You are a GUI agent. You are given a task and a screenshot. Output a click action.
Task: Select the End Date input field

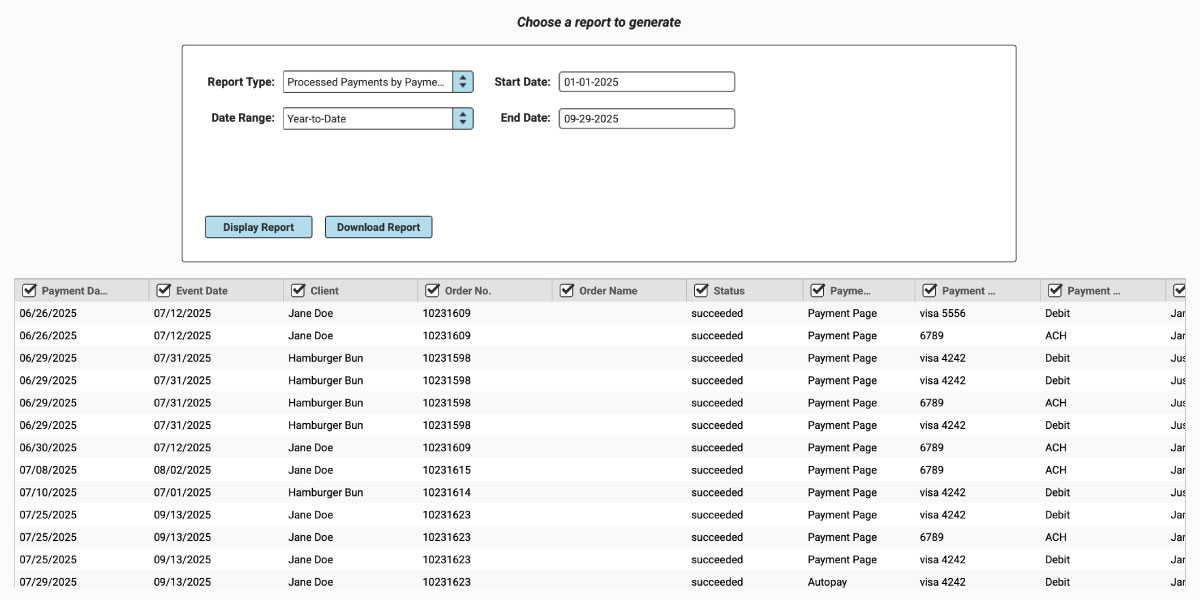(x=646, y=118)
